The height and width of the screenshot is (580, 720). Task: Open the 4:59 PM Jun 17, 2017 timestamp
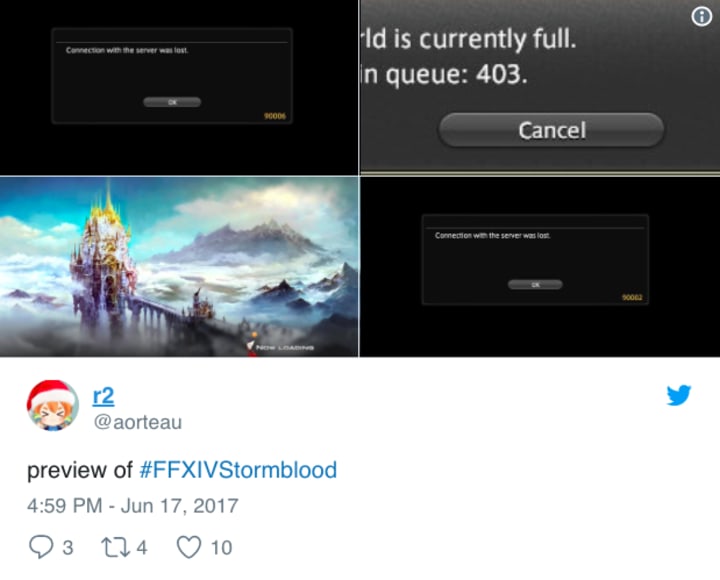point(133,506)
